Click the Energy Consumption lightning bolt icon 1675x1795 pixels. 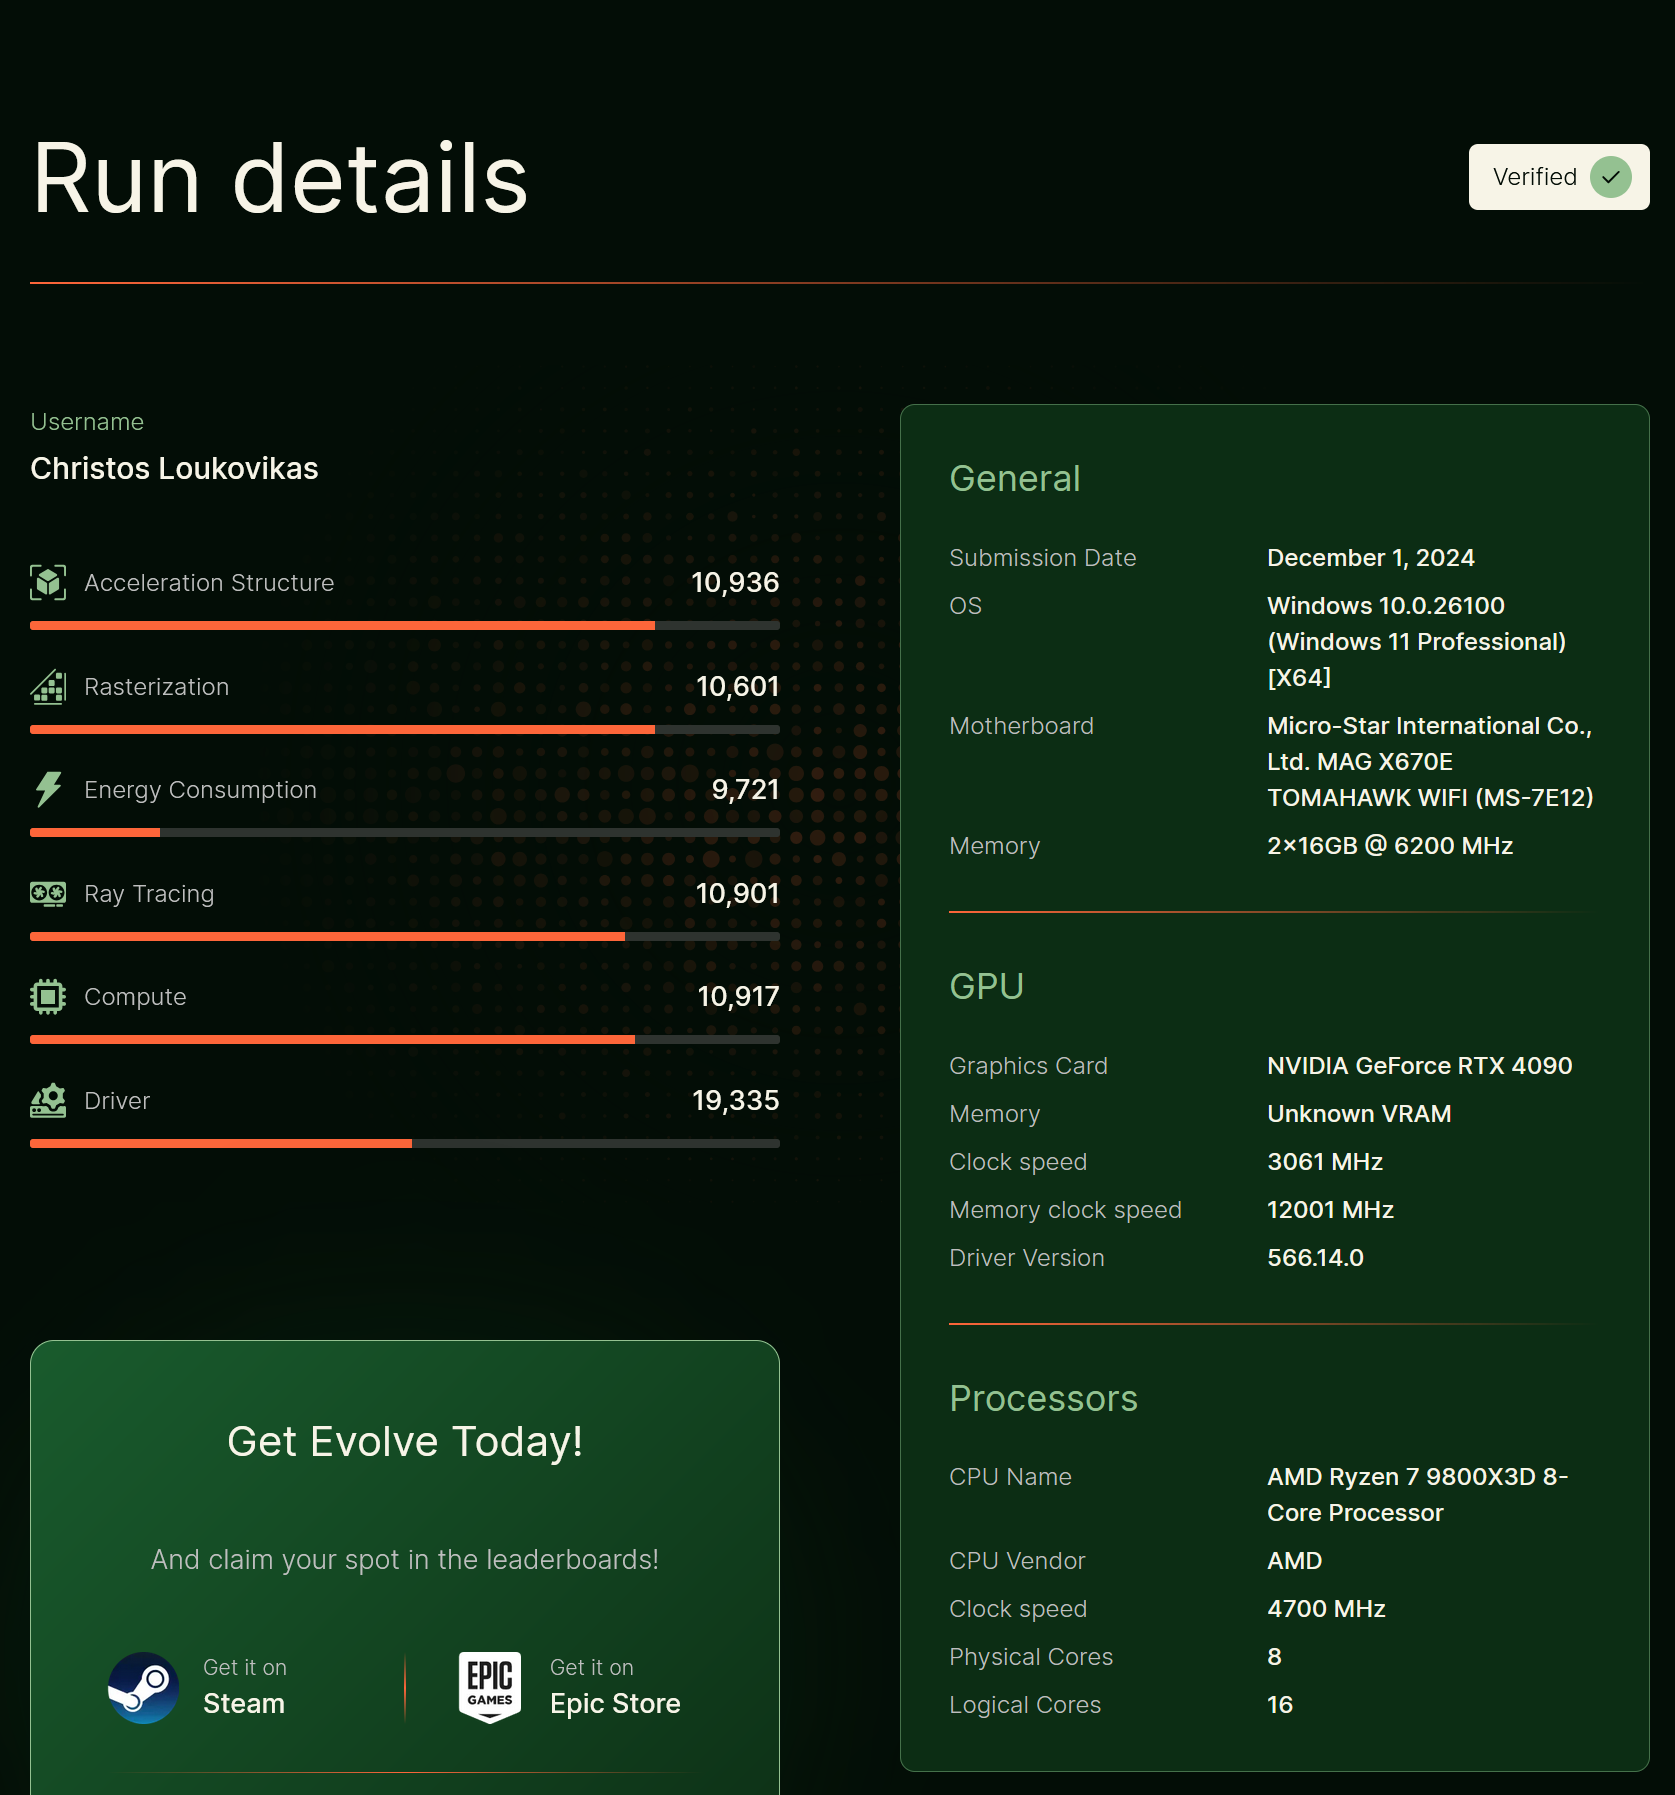tap(48, 789)
